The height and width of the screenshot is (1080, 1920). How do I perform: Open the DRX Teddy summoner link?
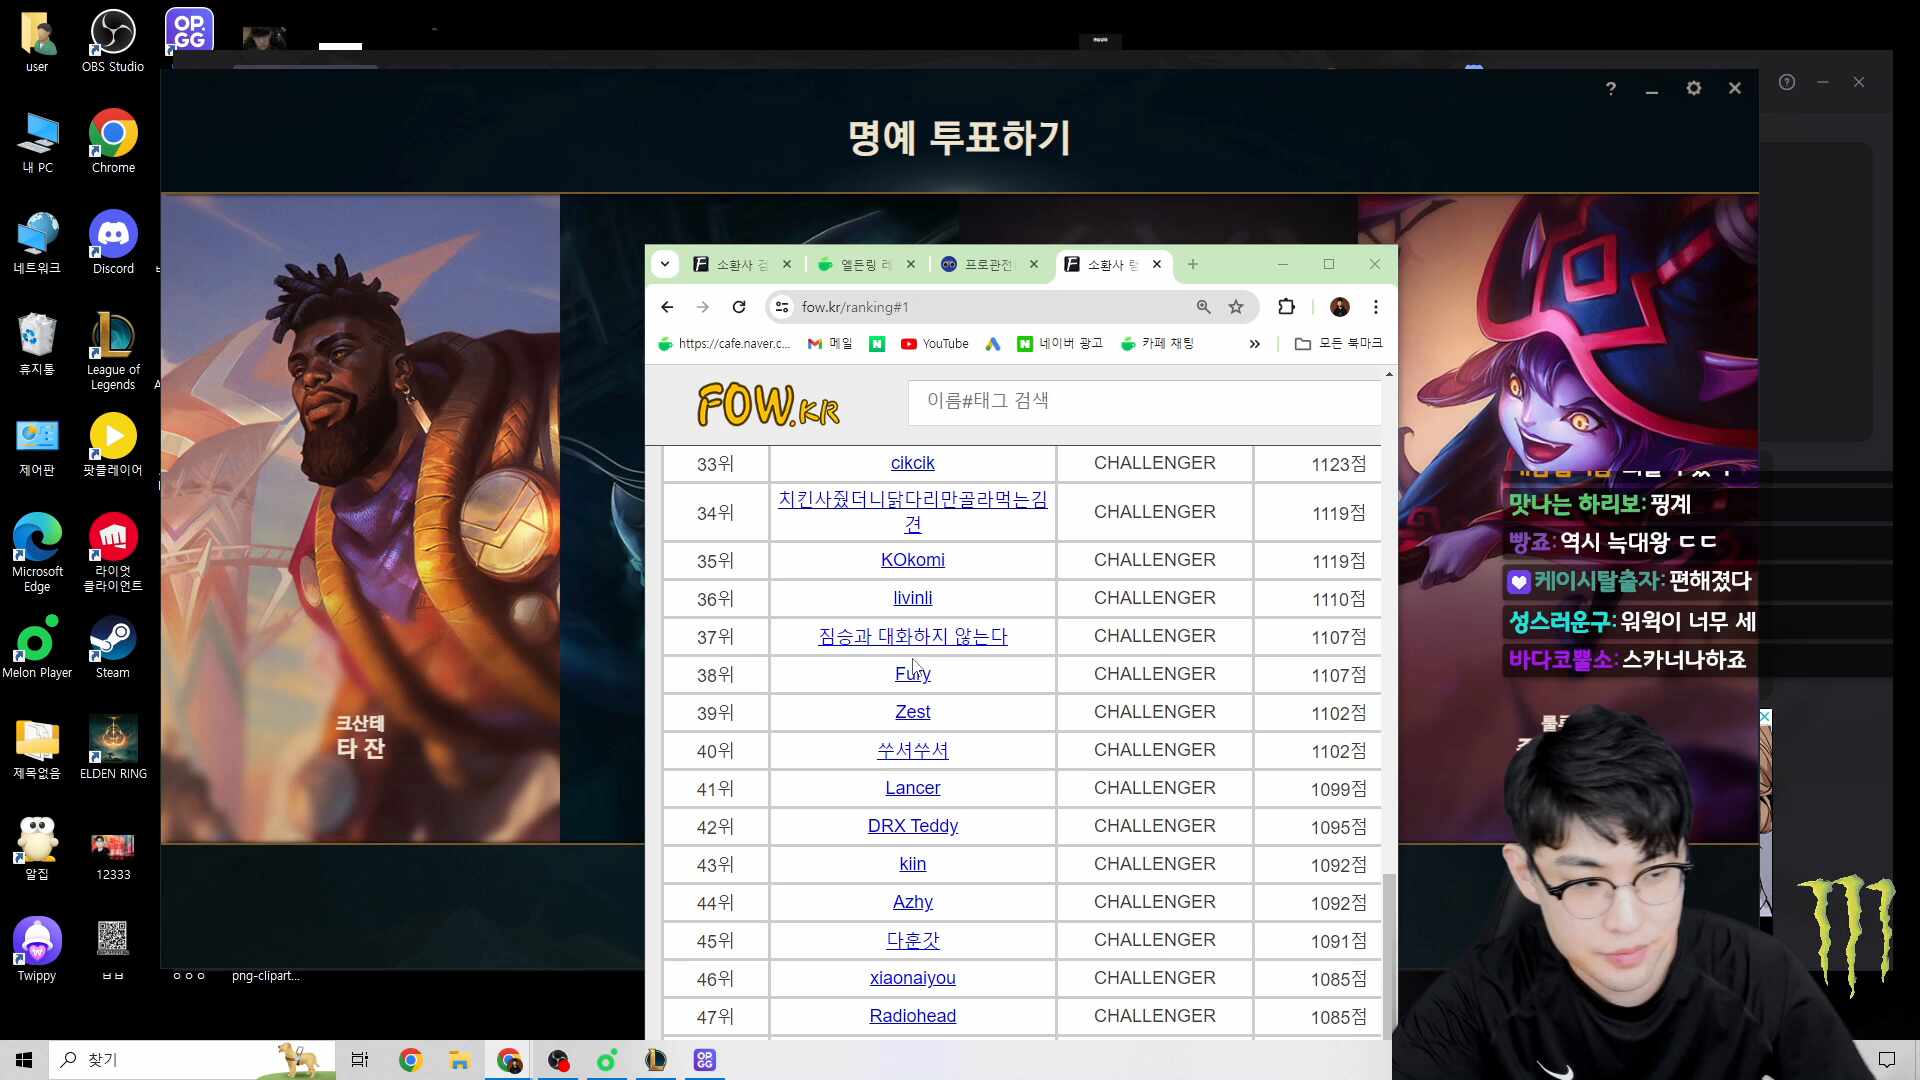click(x=912, y=826)
